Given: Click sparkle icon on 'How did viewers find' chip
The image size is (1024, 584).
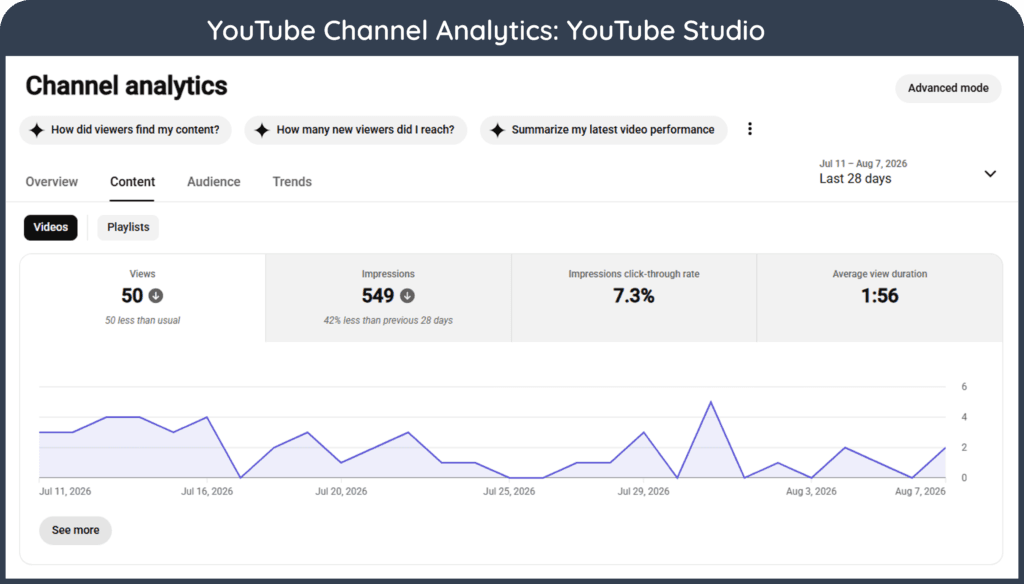Looking at the screenshot, I should pyautogui.click(x=37, y=130).
